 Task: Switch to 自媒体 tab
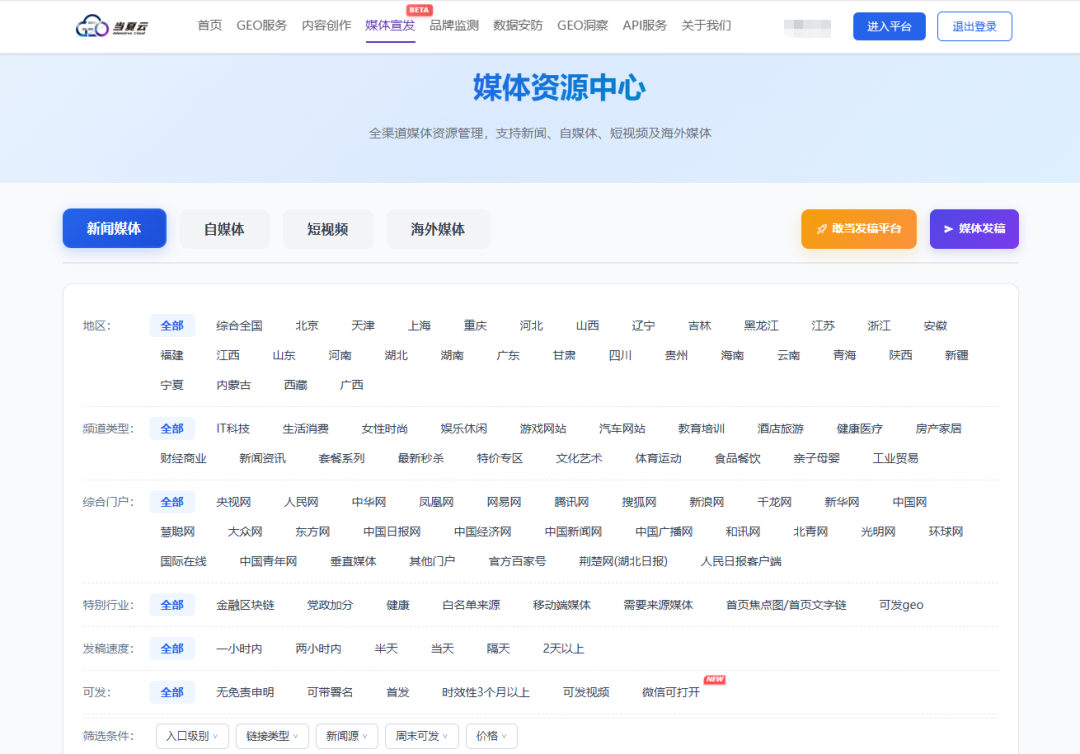(224, 229)
